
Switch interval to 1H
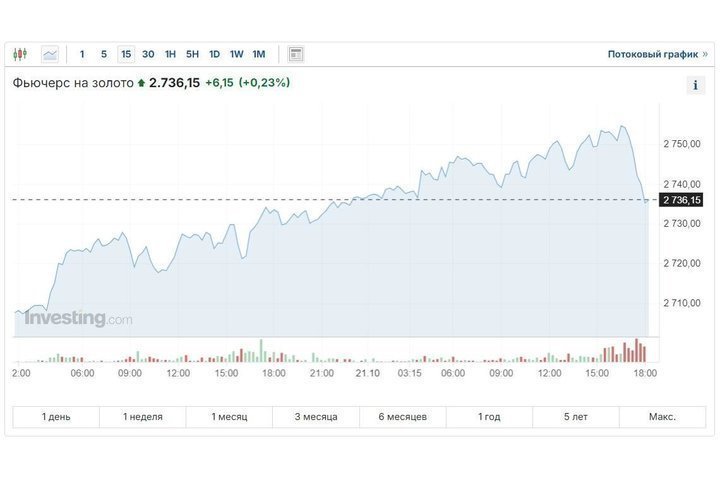pyautogui.click(x=171, y=54)
